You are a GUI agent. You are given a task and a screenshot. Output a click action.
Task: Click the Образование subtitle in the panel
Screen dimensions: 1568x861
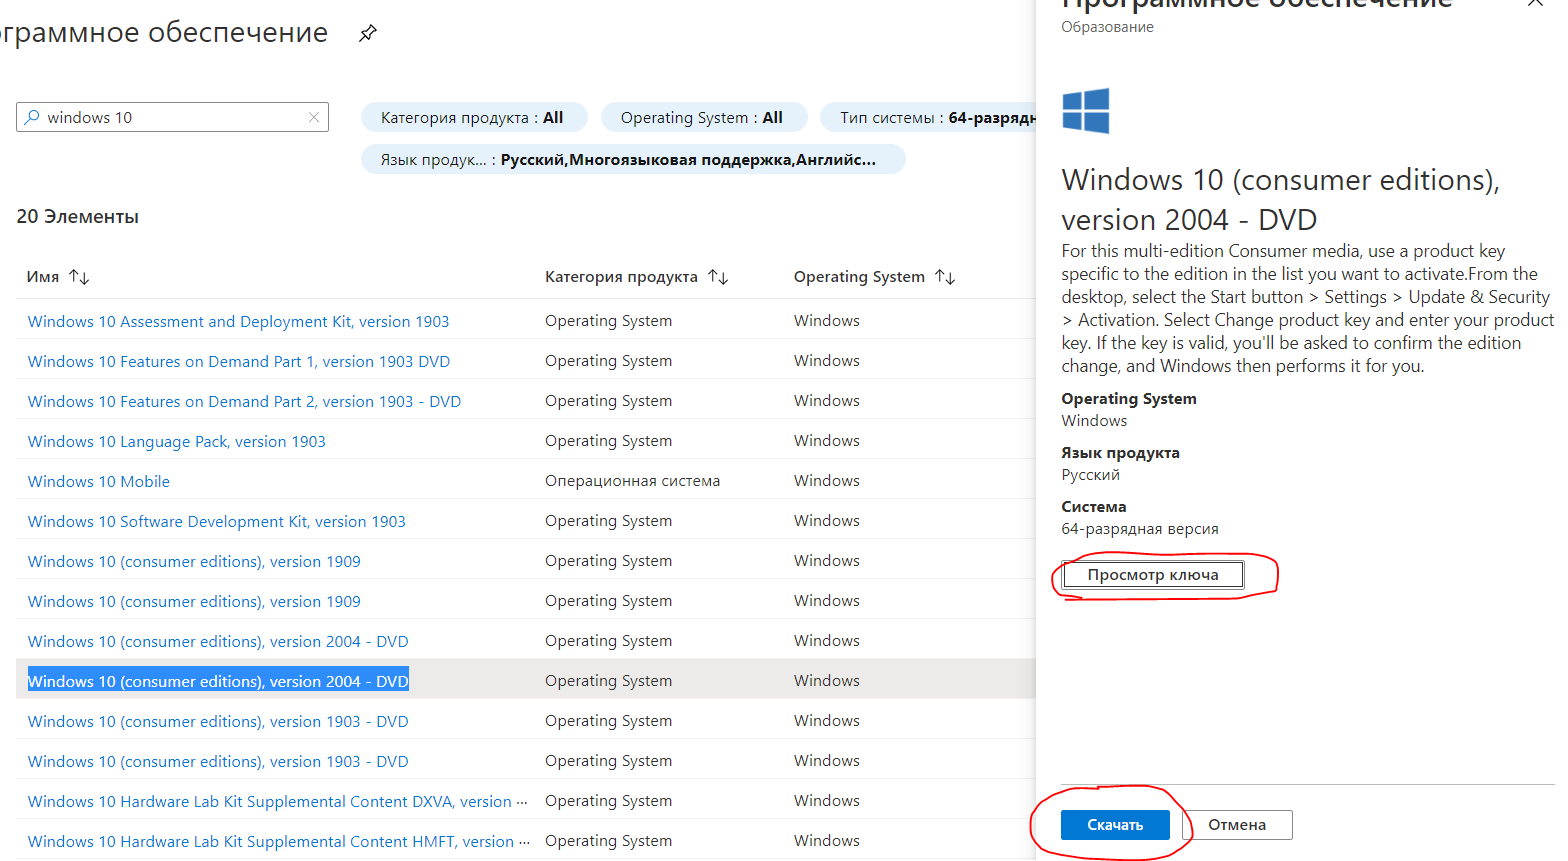tap(1107, 27)
